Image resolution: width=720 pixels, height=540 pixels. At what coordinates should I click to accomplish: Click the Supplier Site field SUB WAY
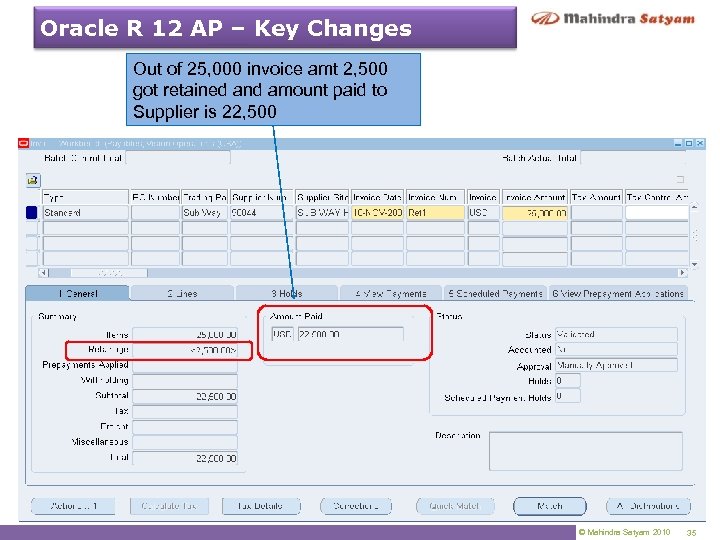click(322, 213)
